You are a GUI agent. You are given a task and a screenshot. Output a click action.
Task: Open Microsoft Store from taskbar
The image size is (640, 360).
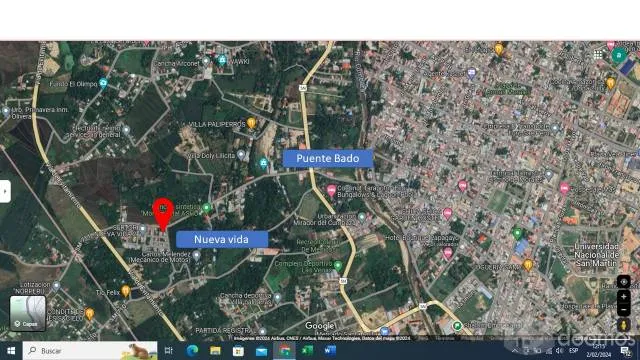238,351
